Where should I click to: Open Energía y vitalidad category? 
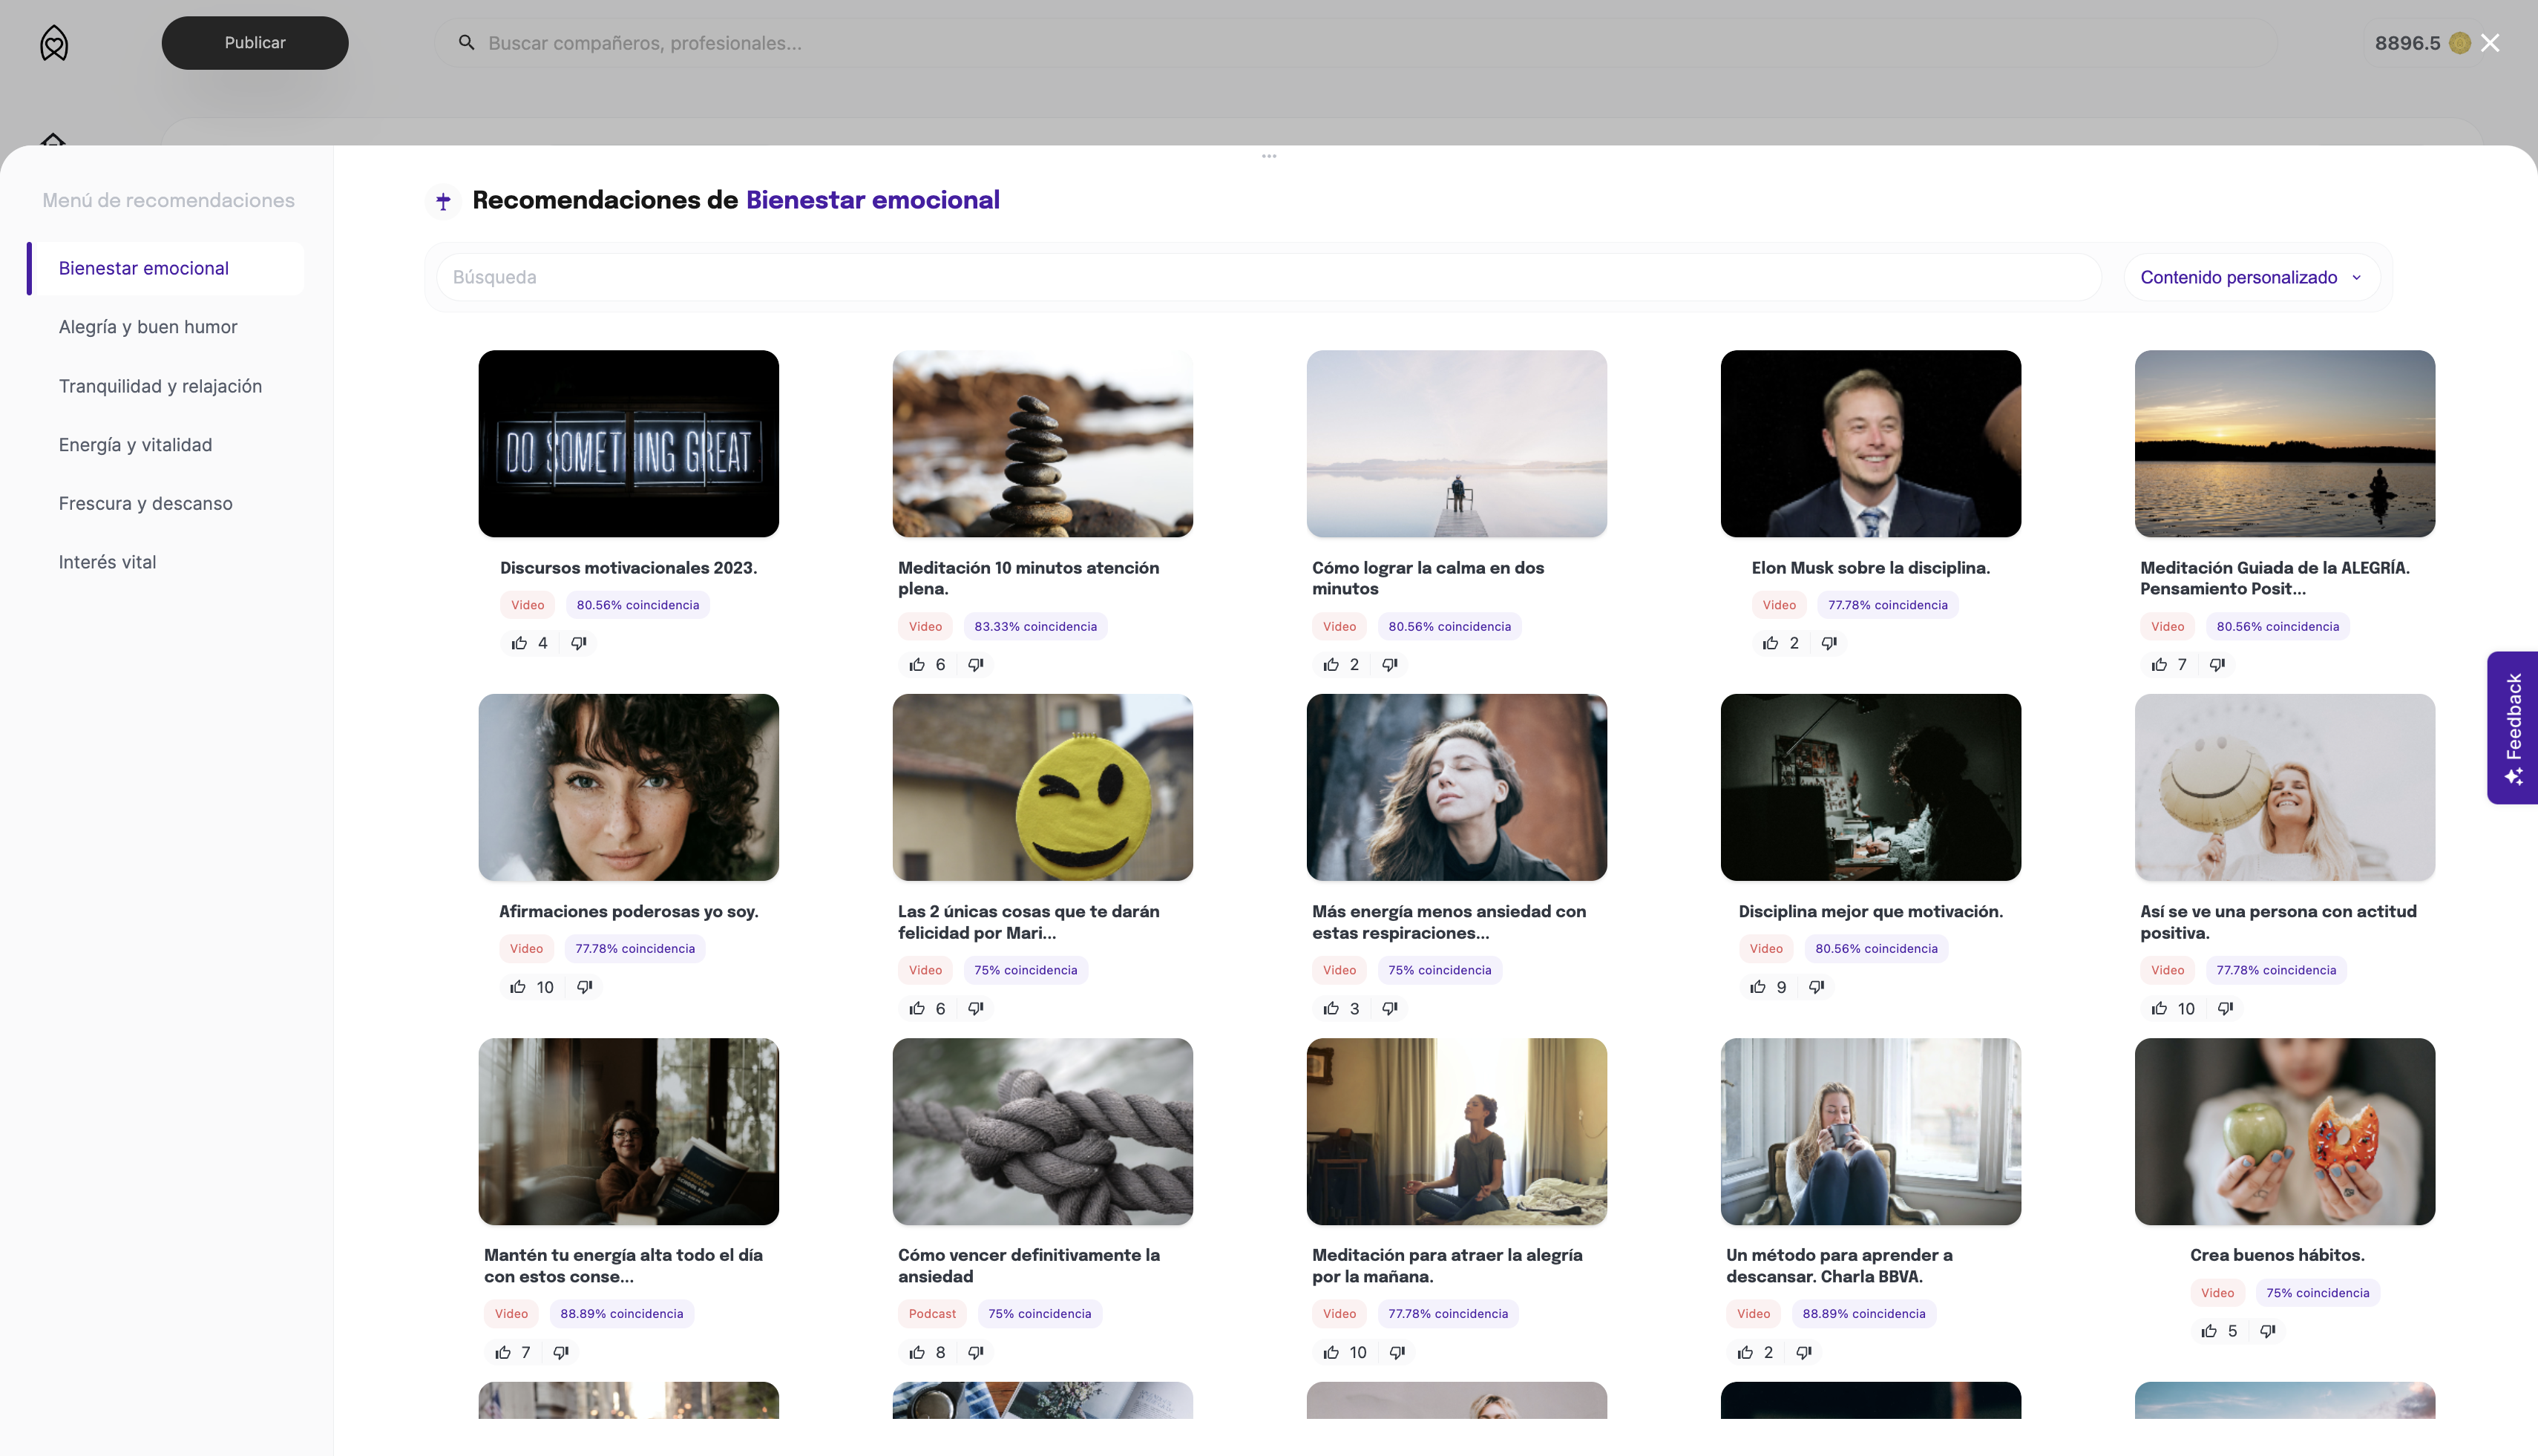point(135,445)
